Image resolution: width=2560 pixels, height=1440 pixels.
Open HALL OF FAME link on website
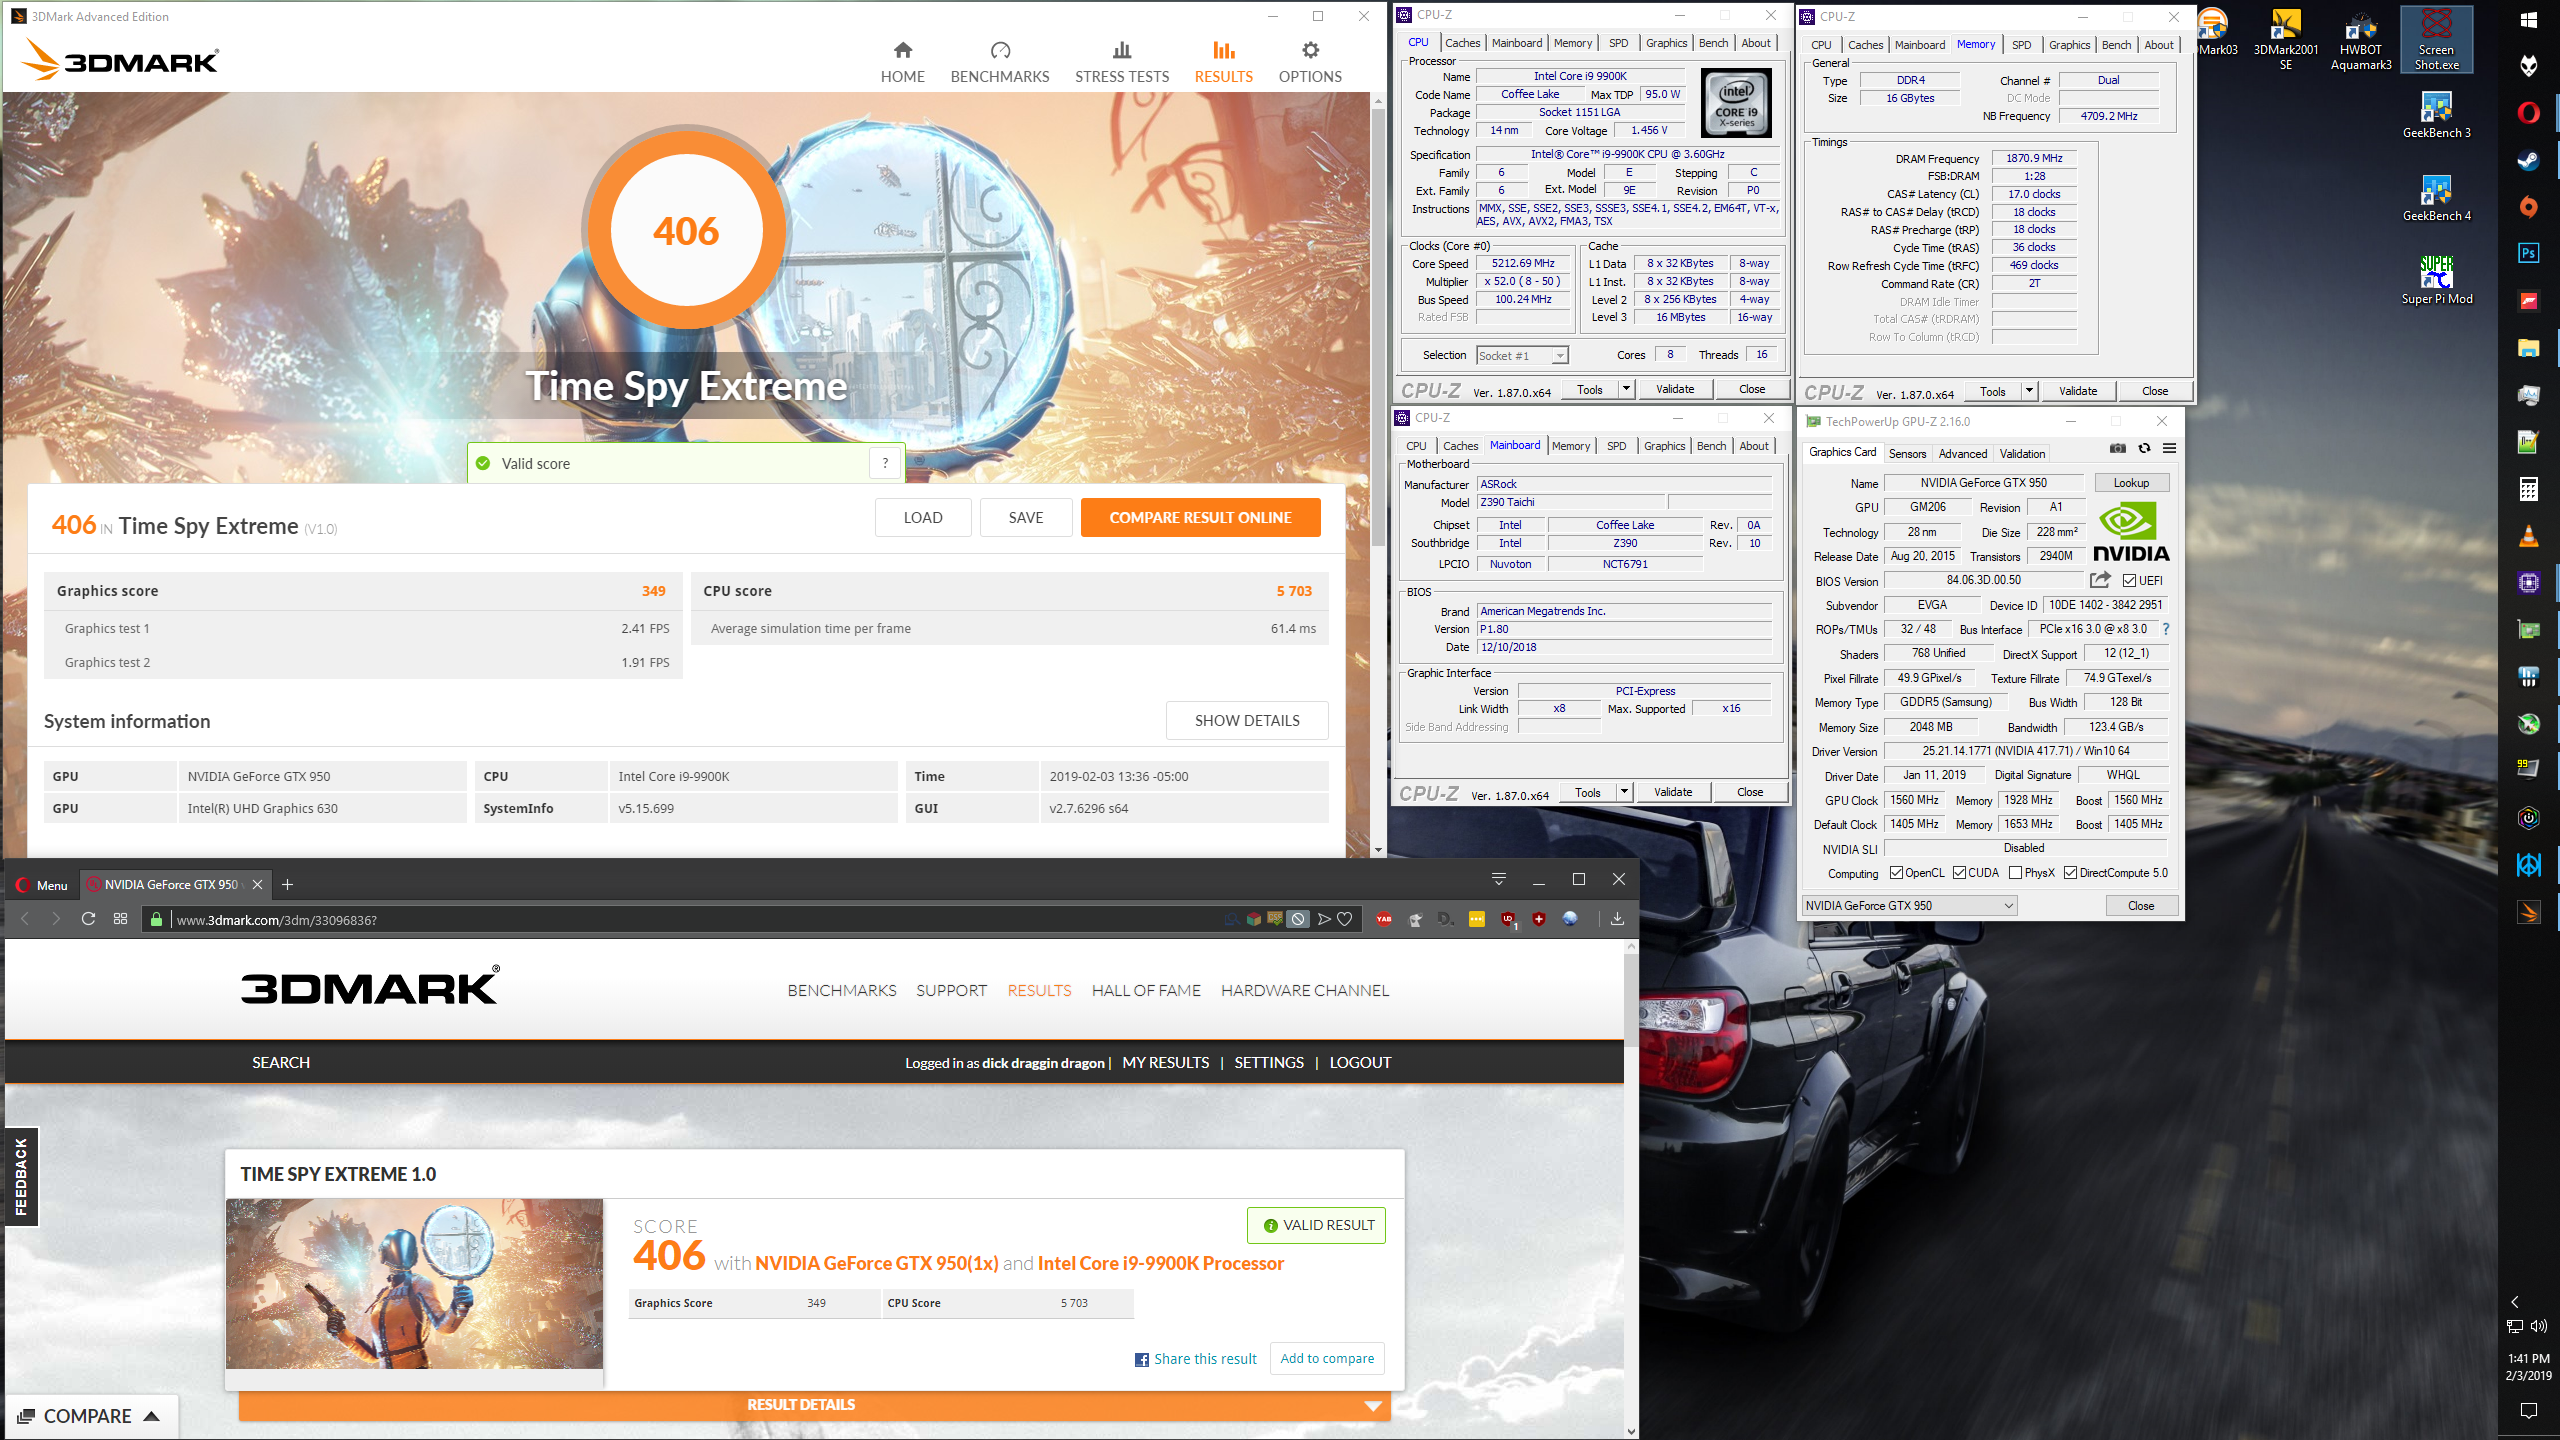(x=1146, y=990)
